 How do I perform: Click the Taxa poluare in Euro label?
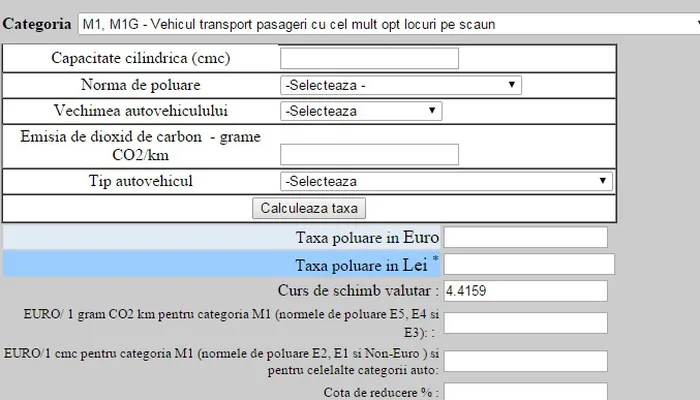pos(367,238)
